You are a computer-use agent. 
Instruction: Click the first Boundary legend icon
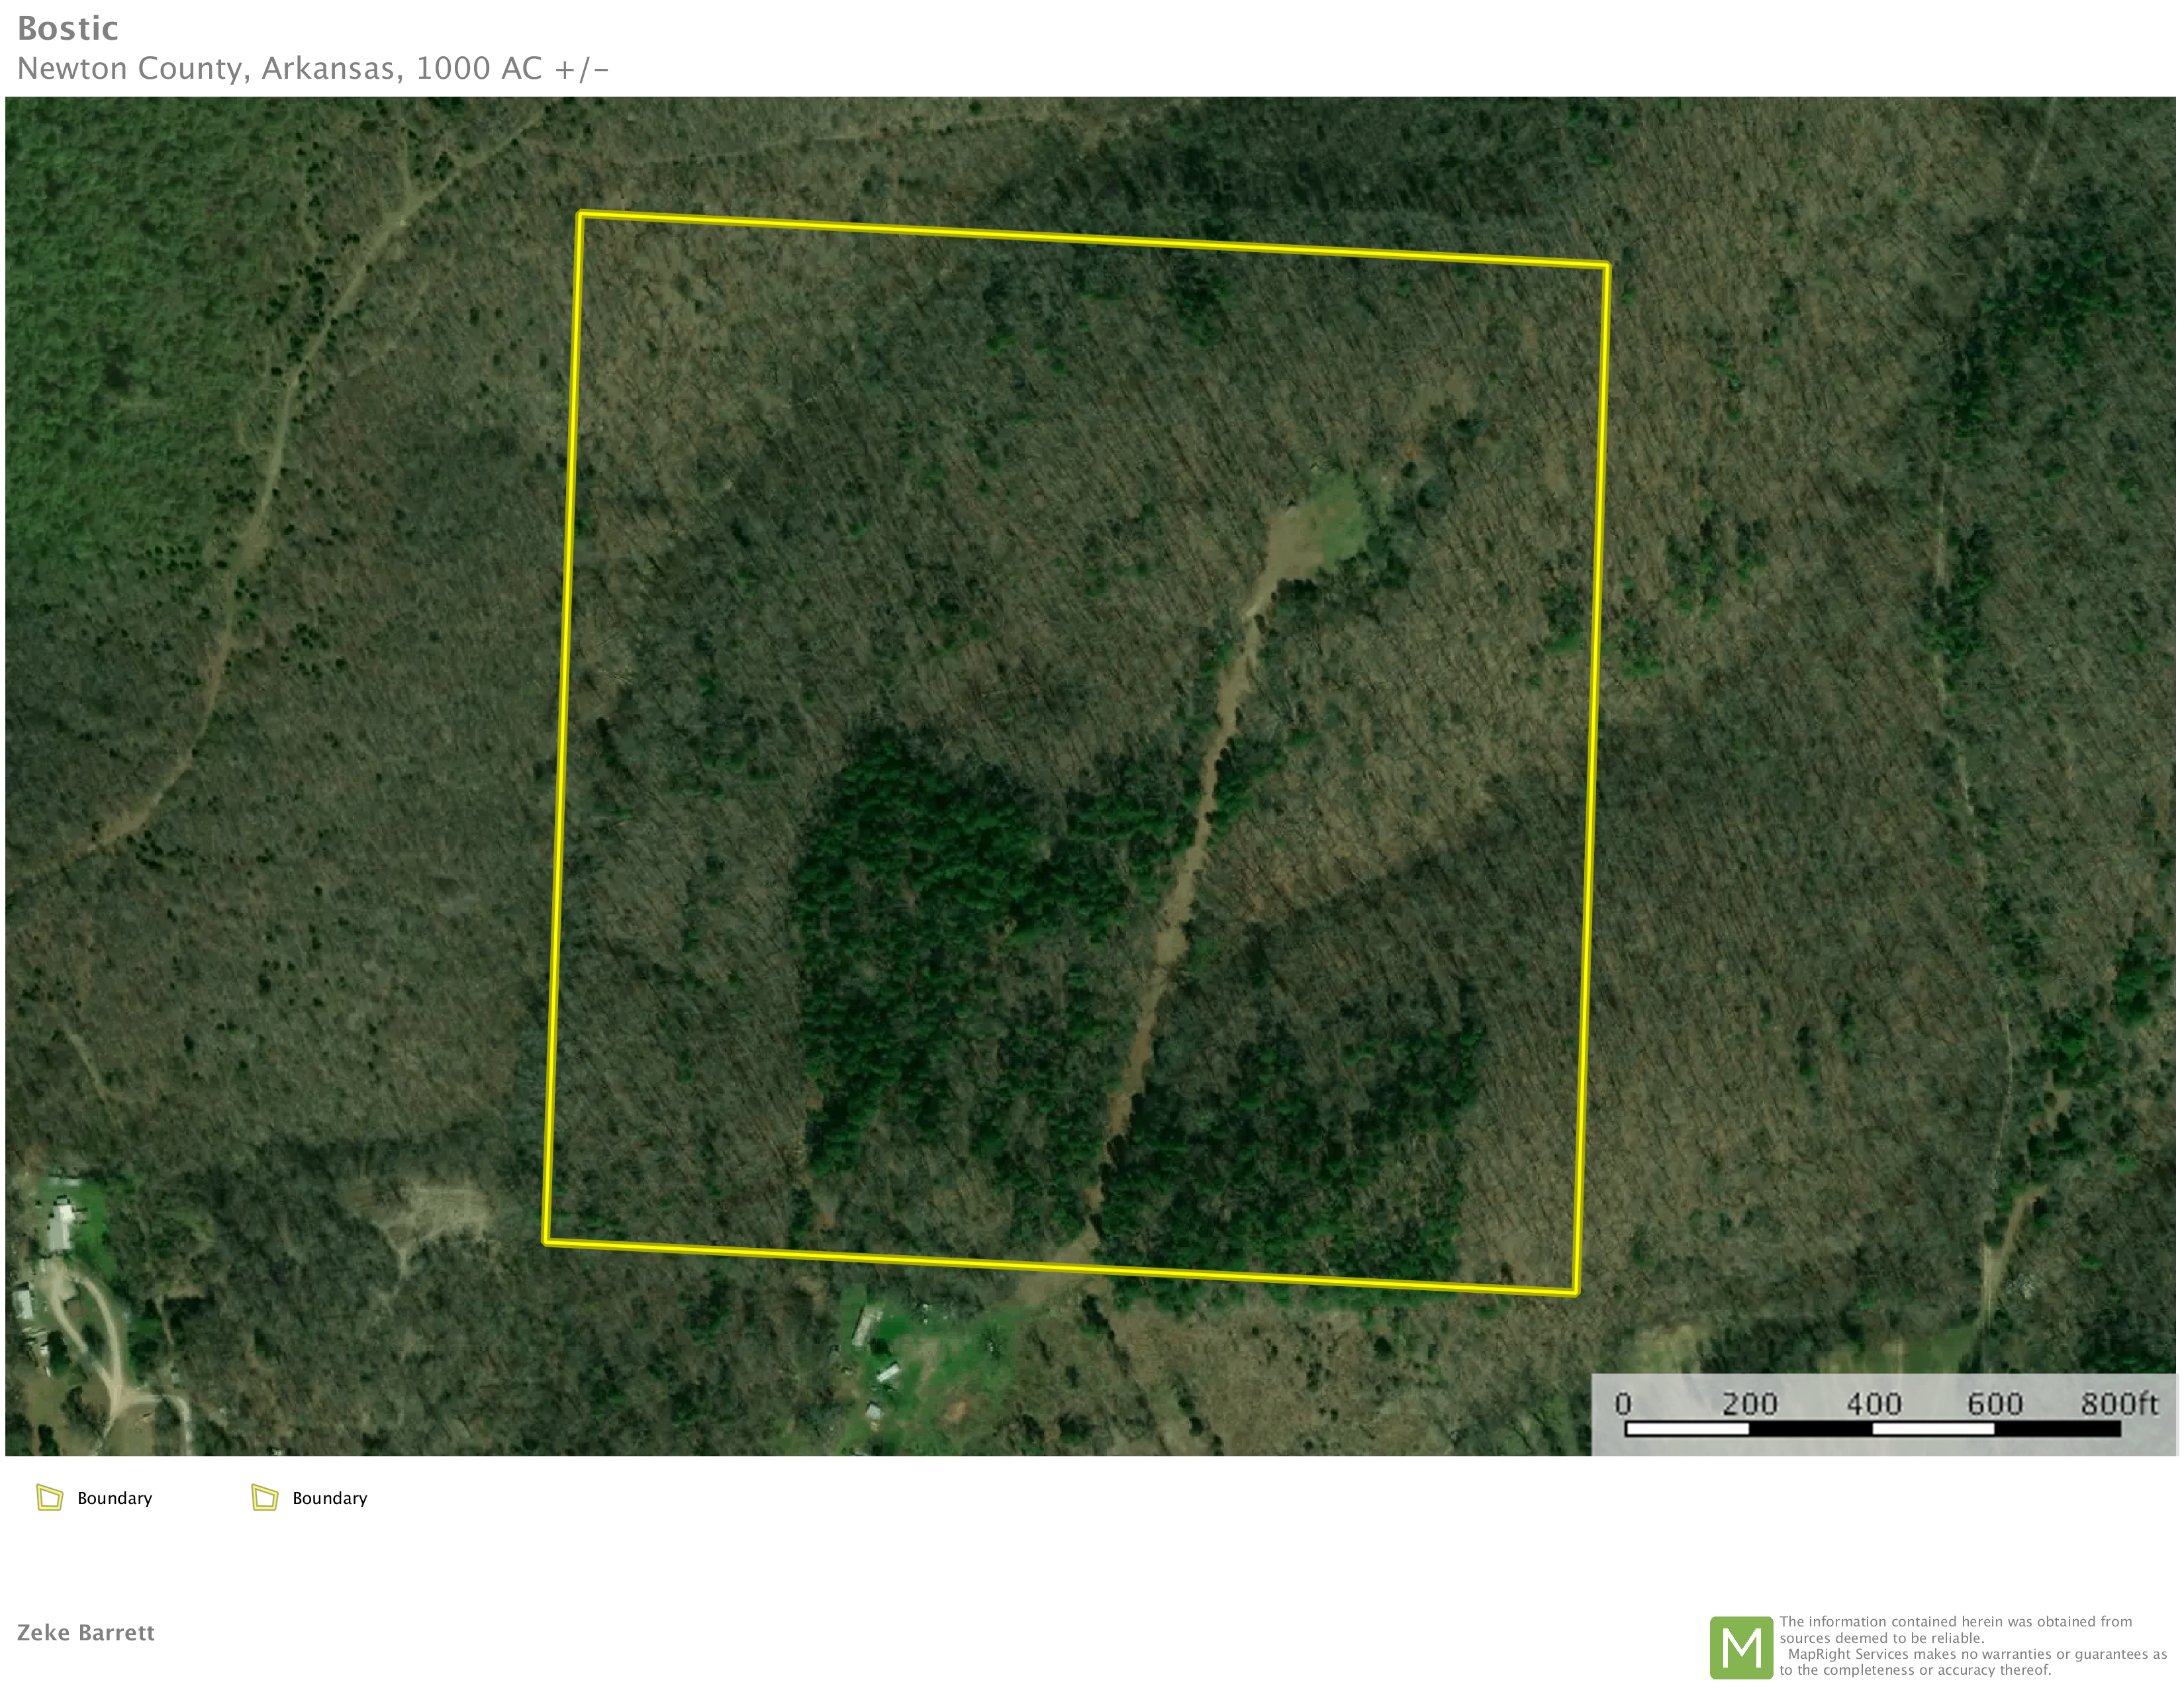click(x=49, y=1497)
